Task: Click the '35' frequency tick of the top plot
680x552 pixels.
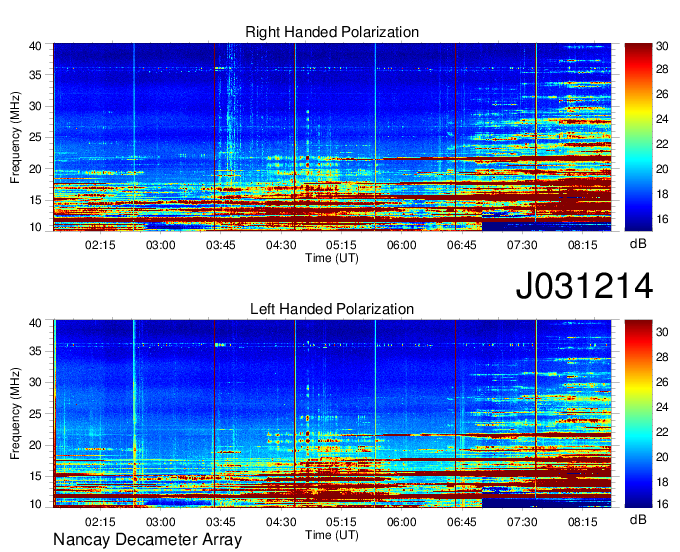Action: (x=35, y=75)
